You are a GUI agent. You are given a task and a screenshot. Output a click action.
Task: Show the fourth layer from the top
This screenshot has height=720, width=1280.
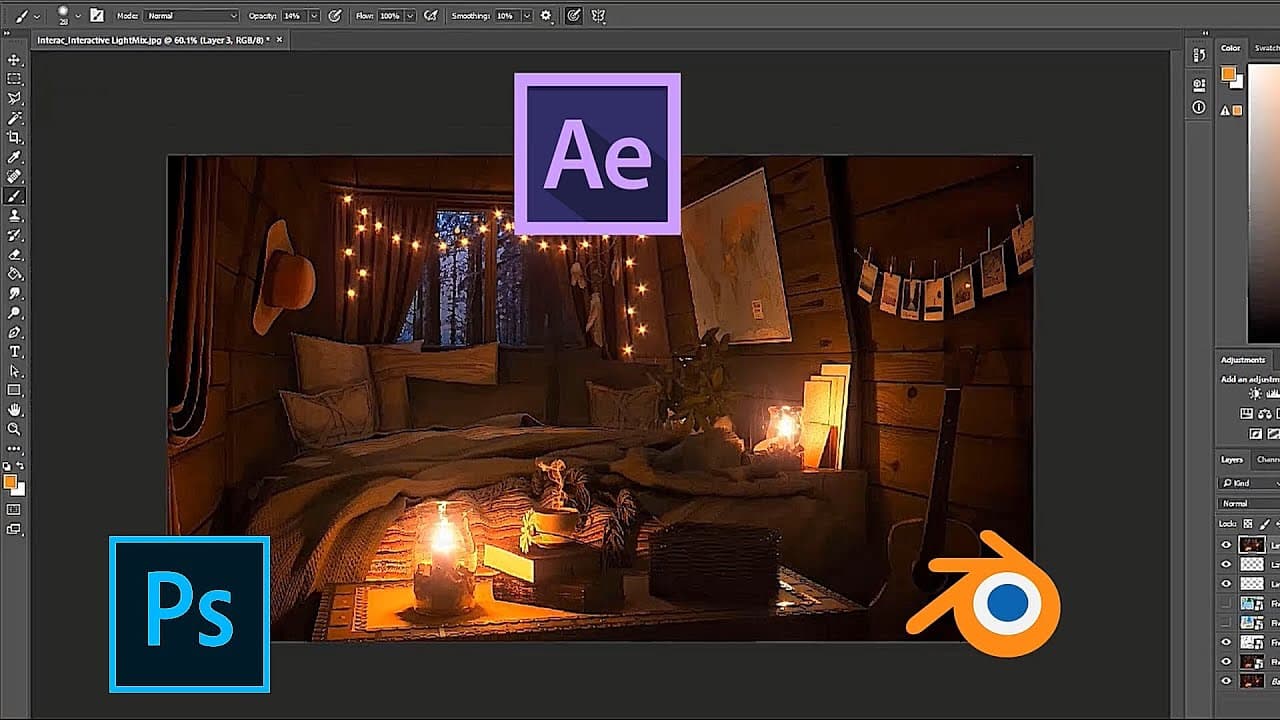1227,603
